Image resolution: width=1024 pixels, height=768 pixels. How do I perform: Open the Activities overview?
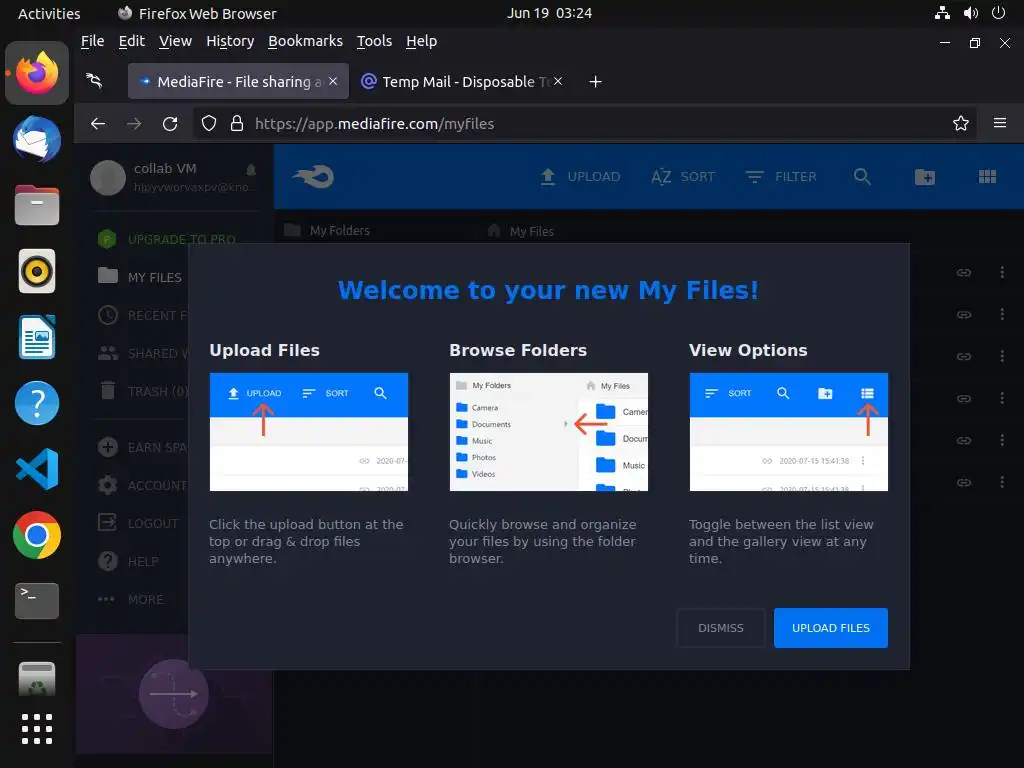pos(49,13)
